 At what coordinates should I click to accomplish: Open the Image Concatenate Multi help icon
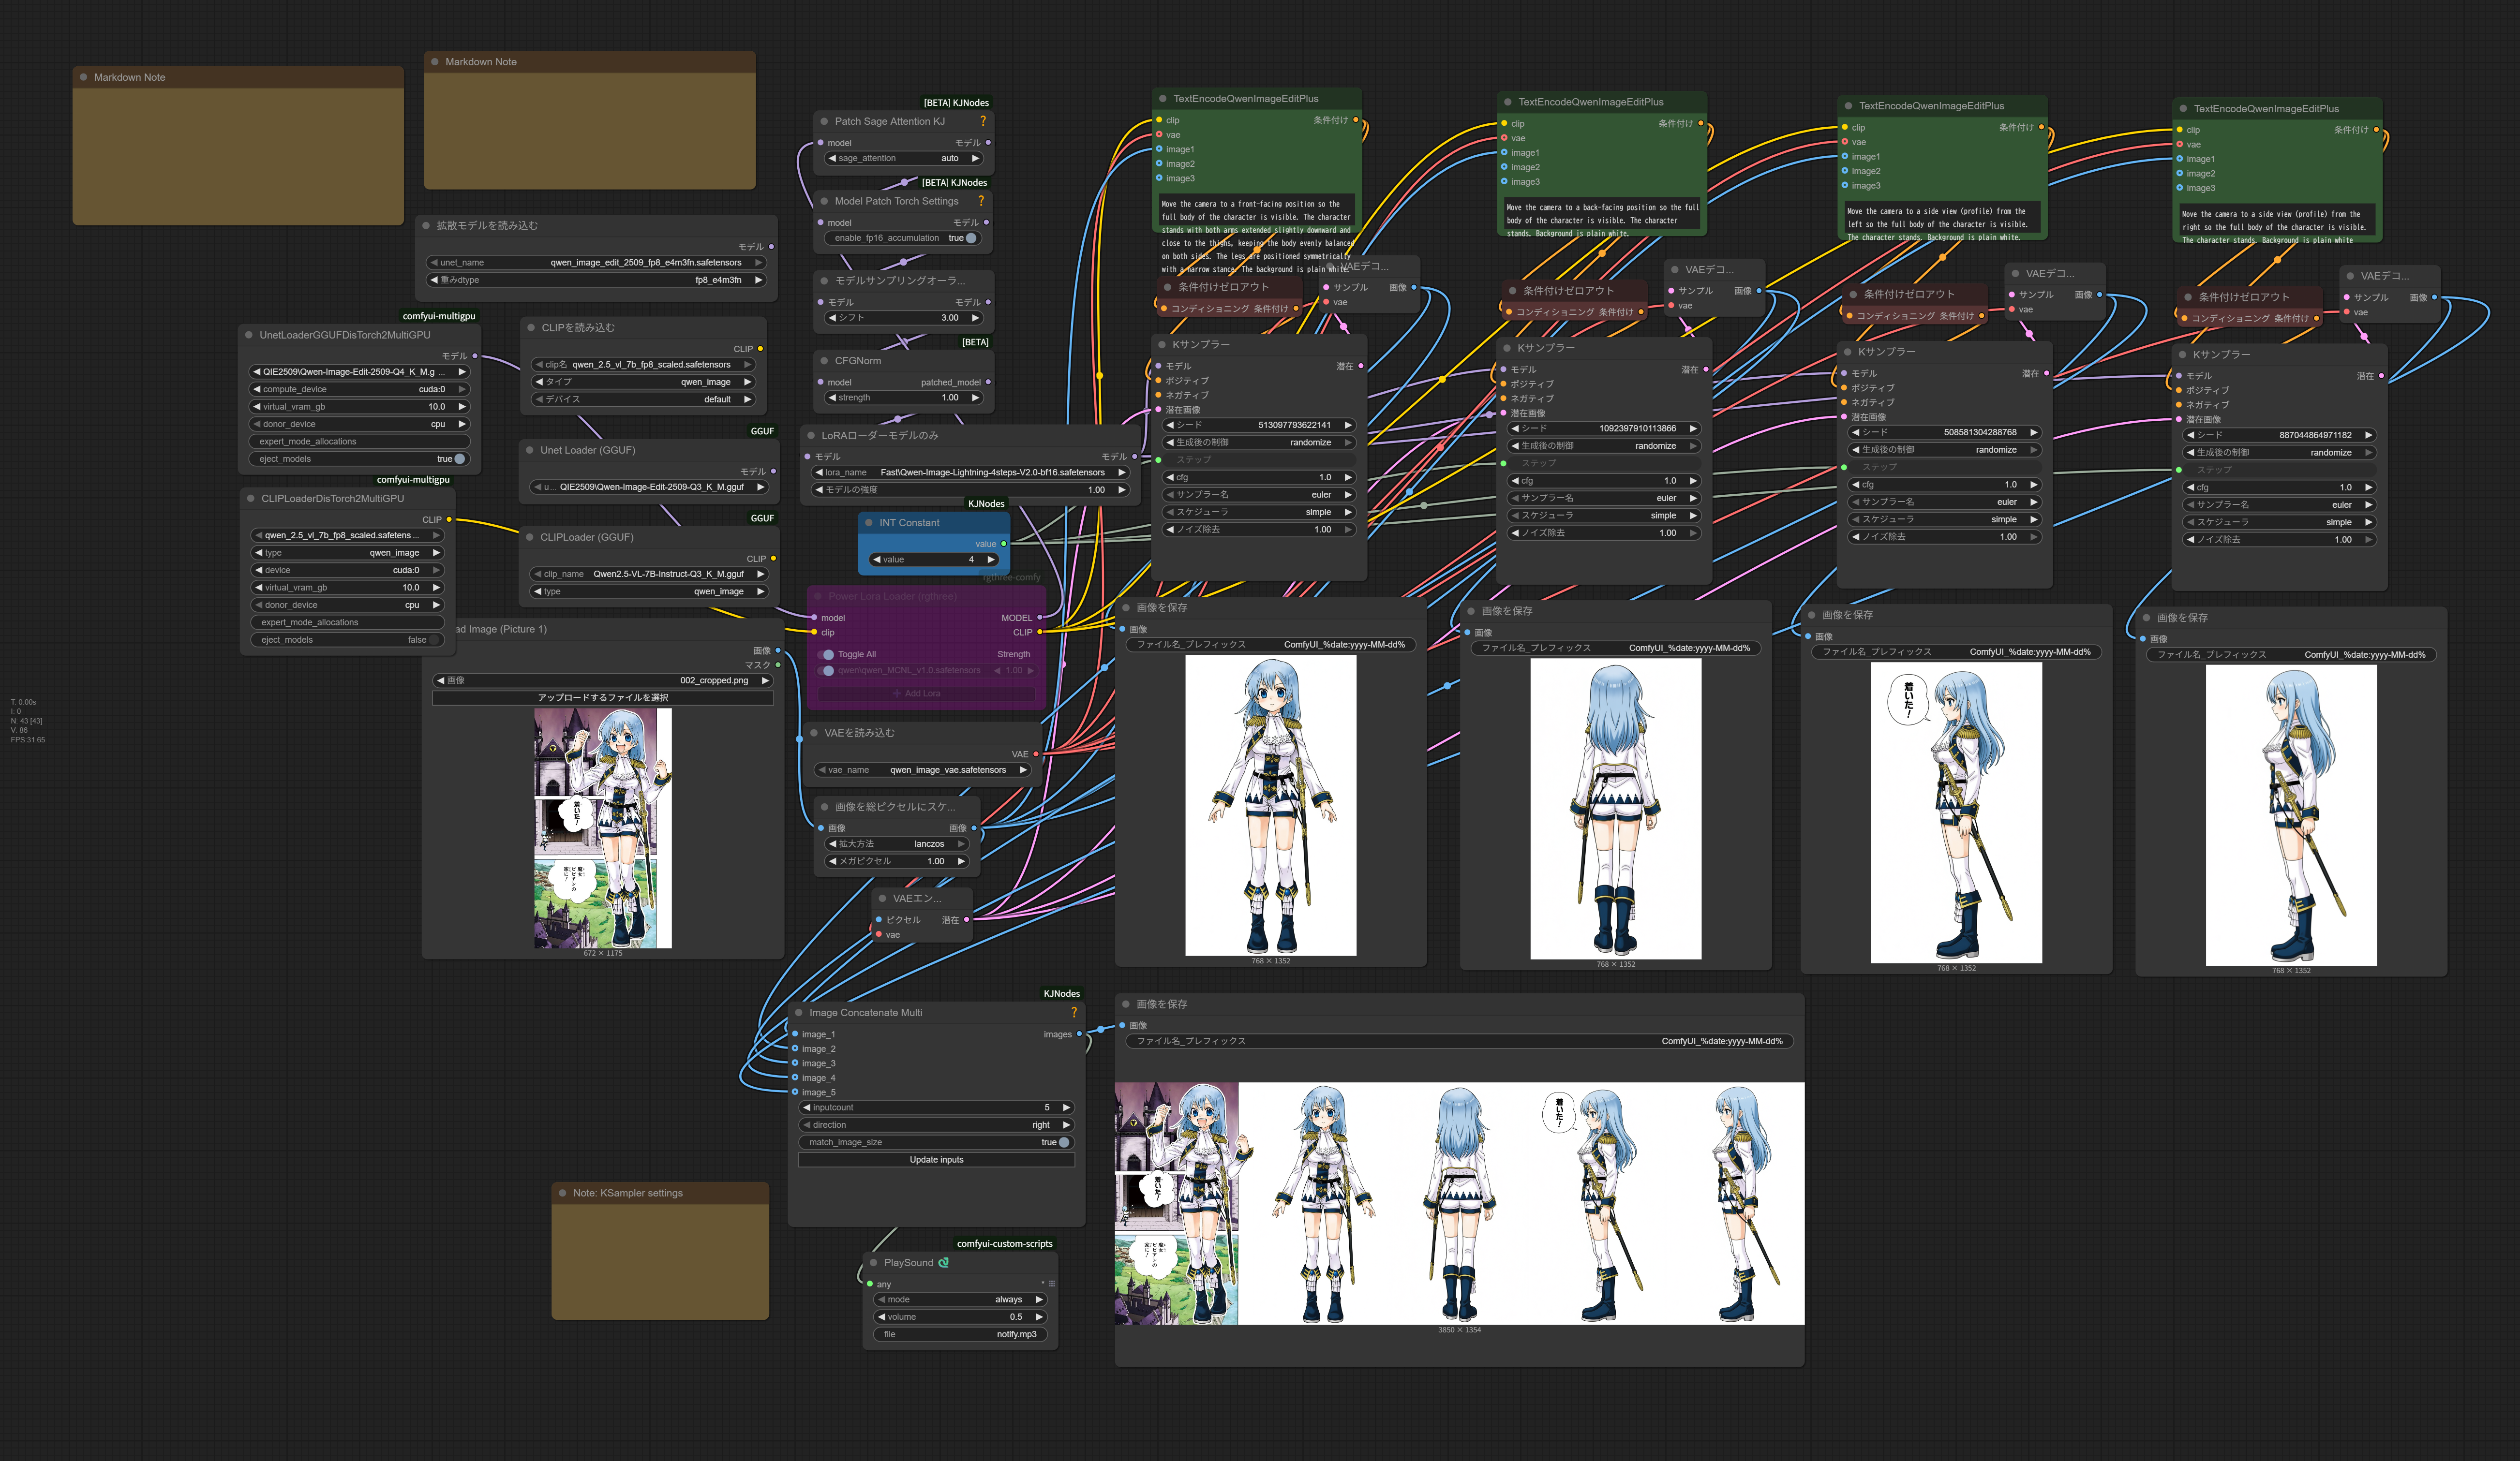1074,1012
